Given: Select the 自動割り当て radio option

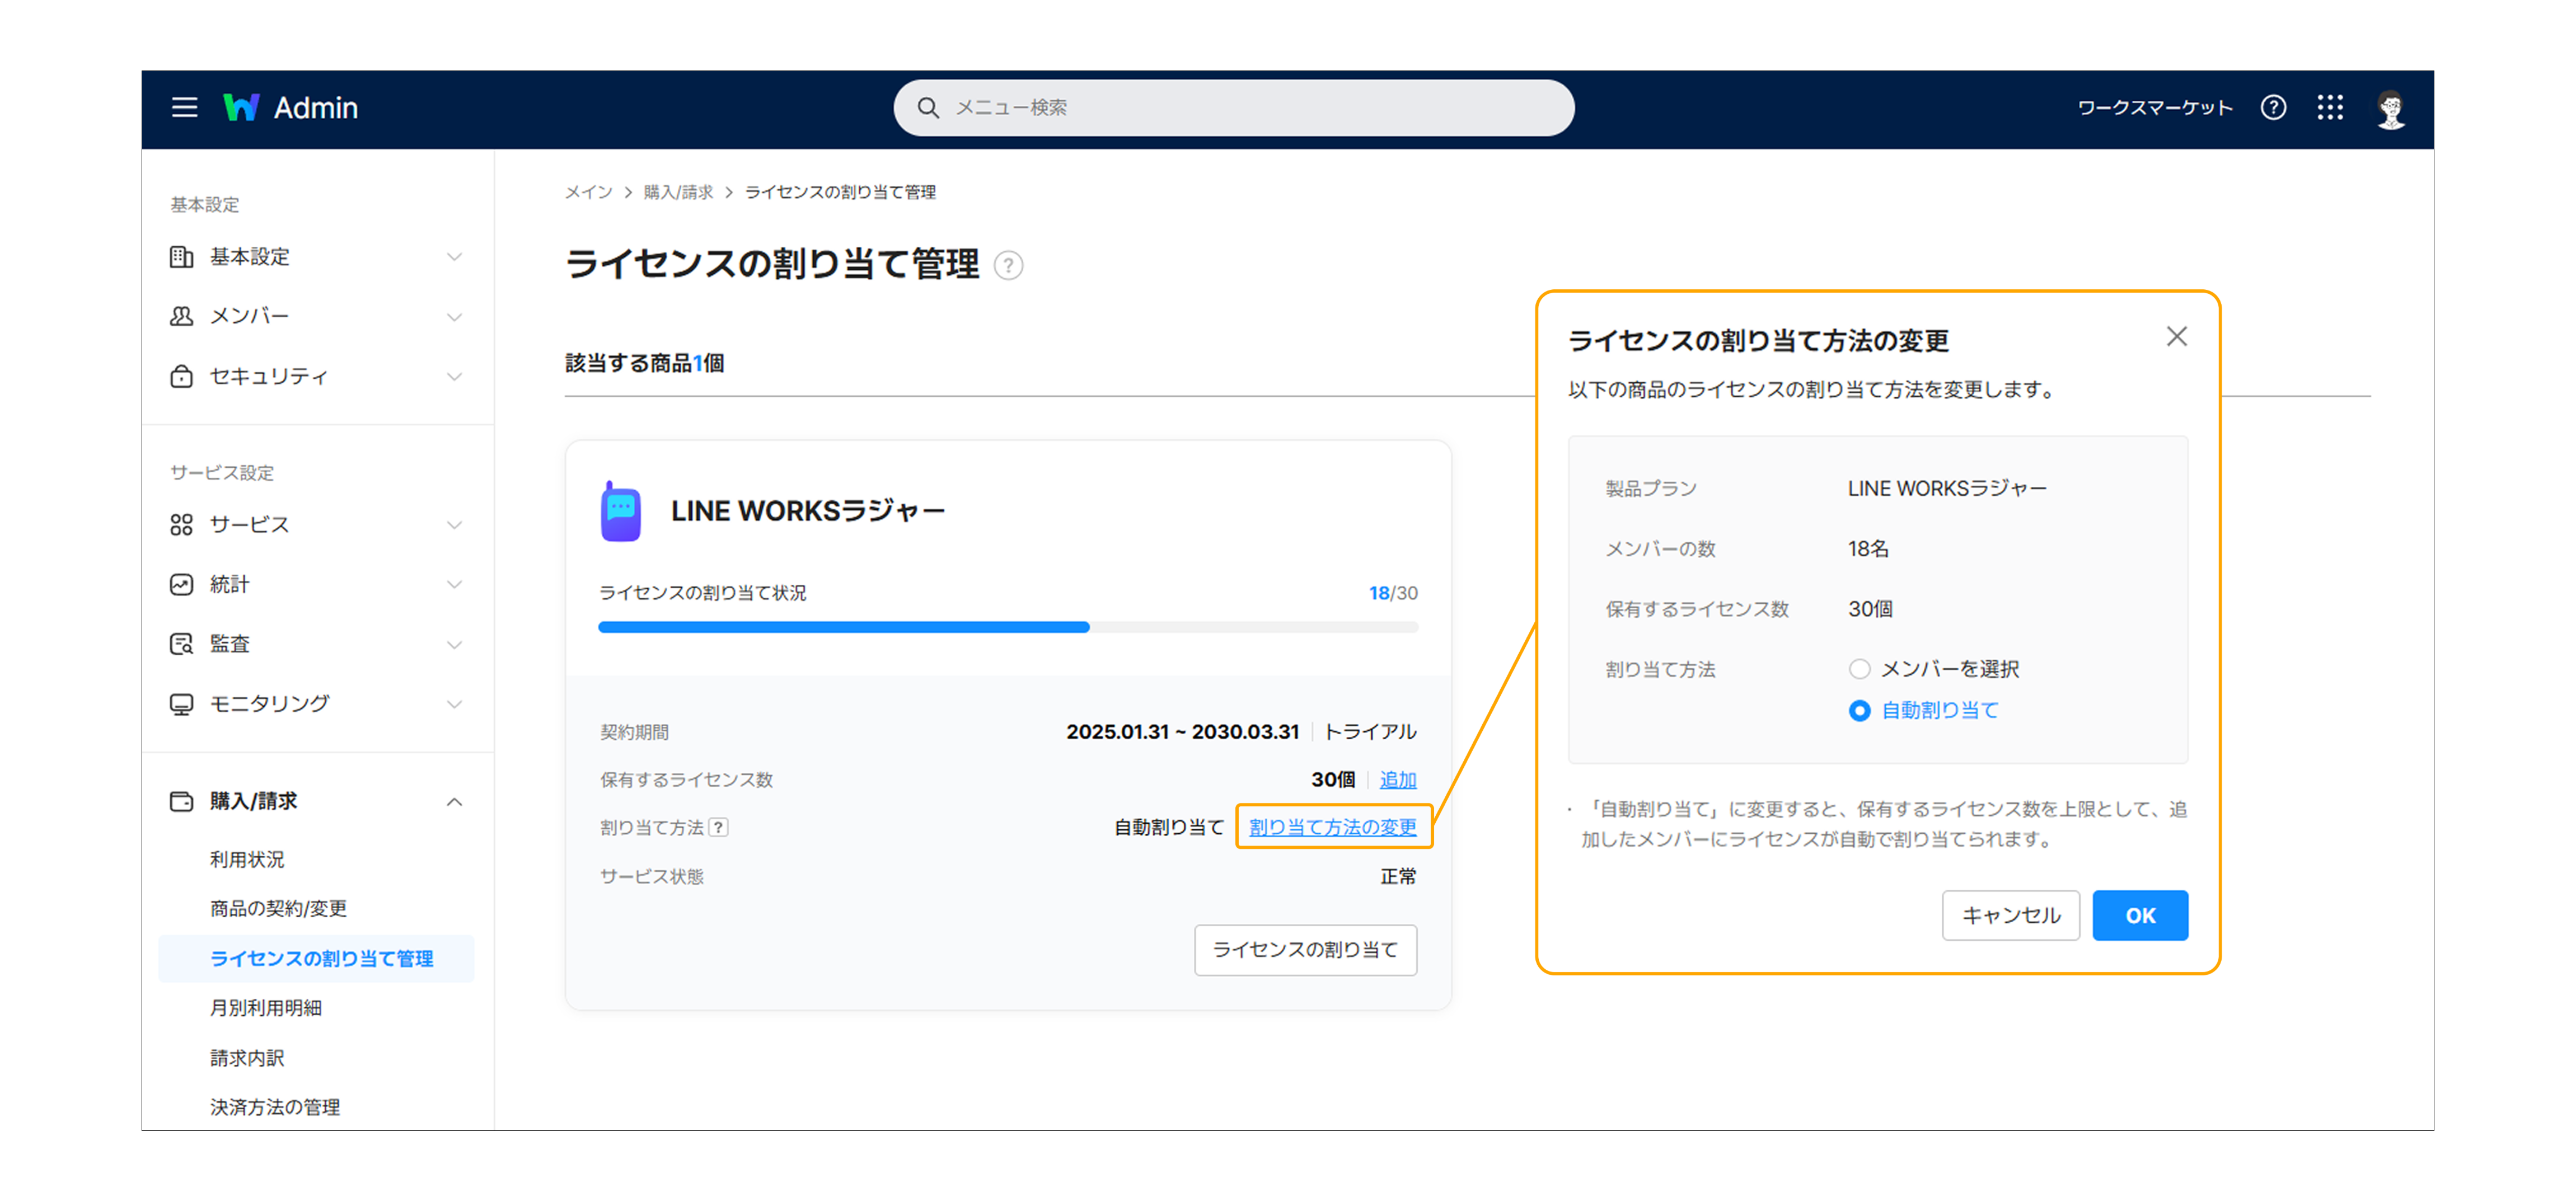Looking at the screenshot, I should pos(1859,711).
